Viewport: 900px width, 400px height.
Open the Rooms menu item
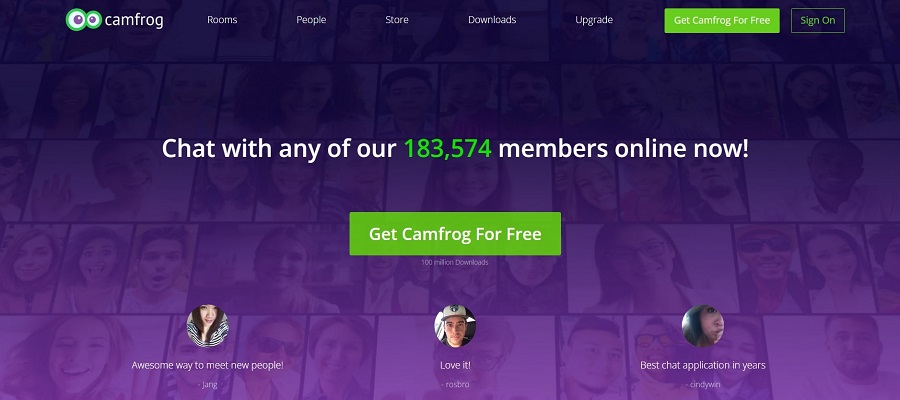point(222,20)
